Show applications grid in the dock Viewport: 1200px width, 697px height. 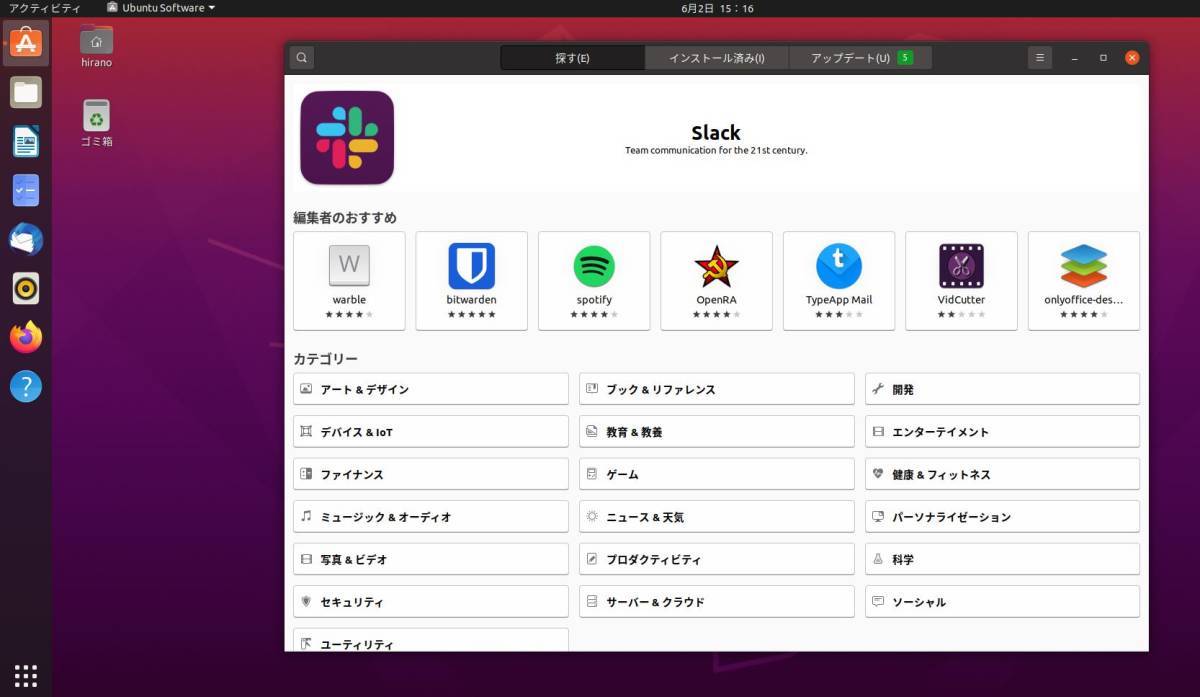[x=26, y=674]
